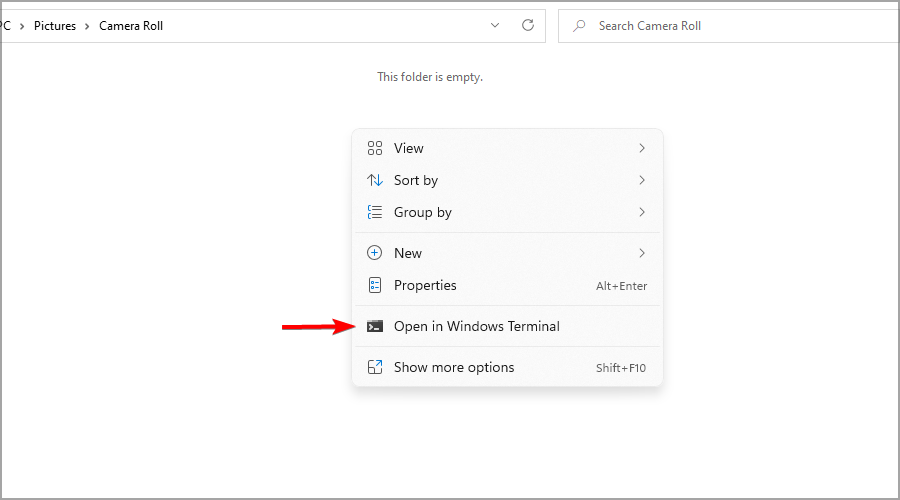Click the Windows Terminal icon
900x500 pixels.
(375, 327)
